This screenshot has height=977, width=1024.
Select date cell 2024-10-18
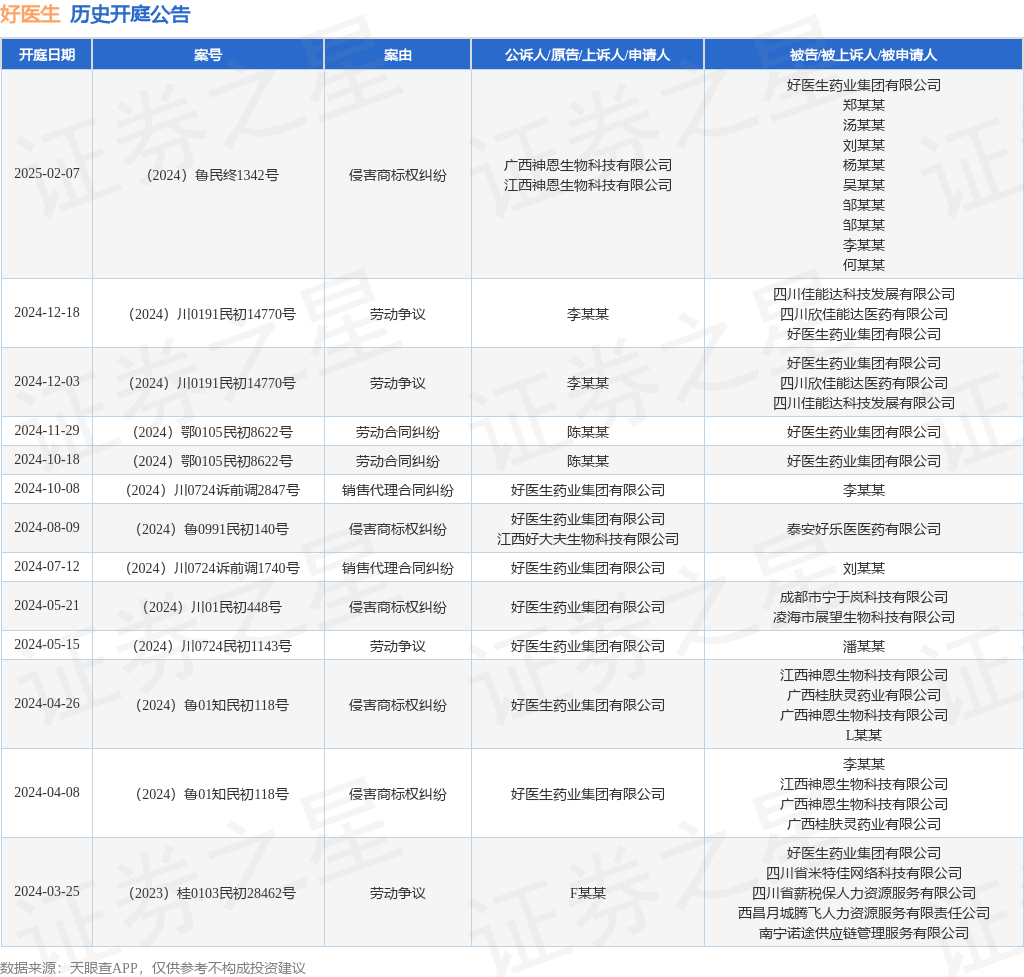pos(47,460)
